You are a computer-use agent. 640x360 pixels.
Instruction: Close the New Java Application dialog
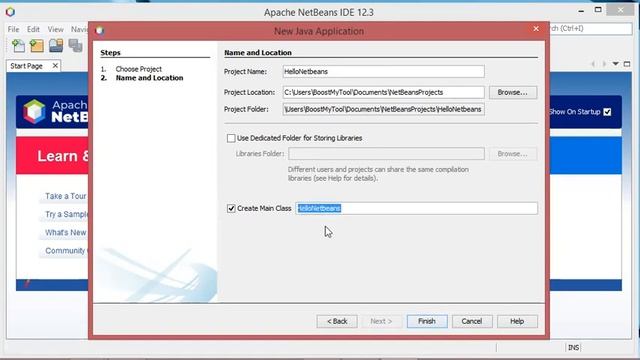[x=536, y=29]
